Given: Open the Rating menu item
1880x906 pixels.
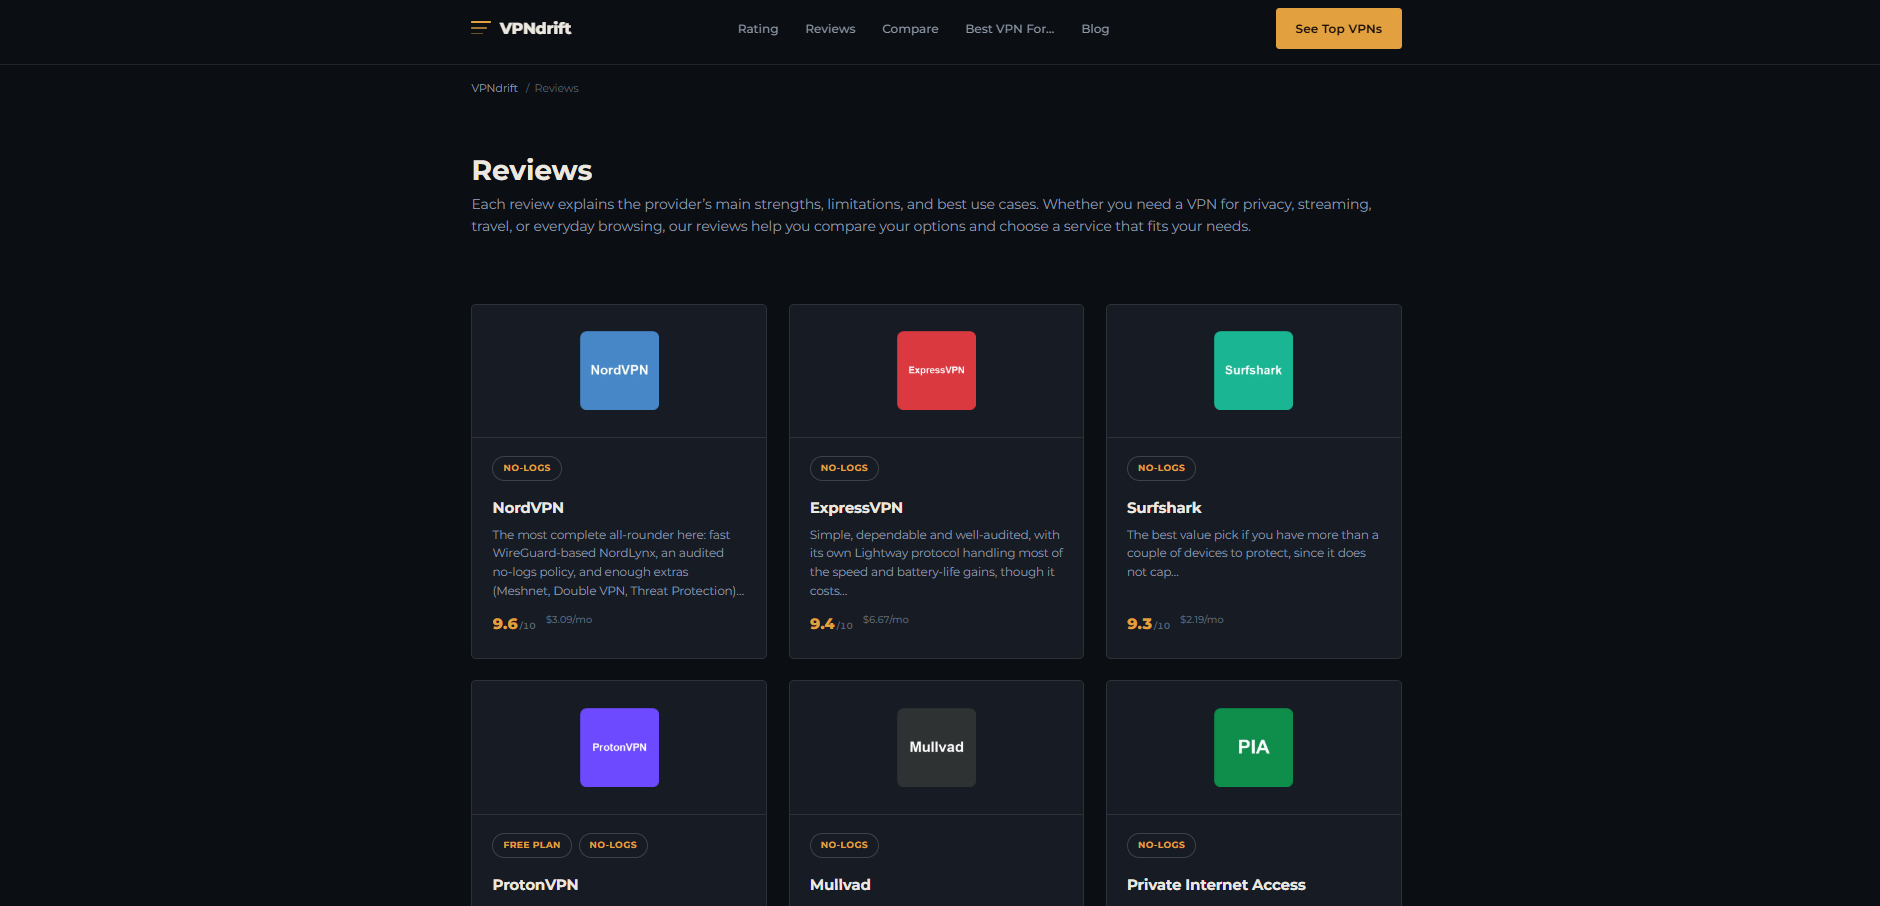Looking at the screenshot, I should click(758, 29).
